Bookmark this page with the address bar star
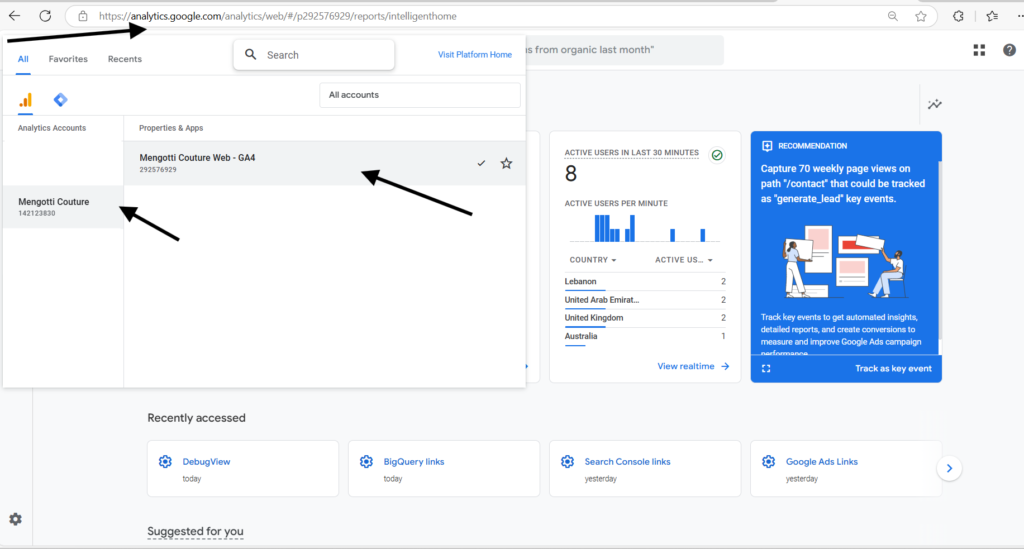The height and width of the screenshot is (549, 1024). pos(921,16)
